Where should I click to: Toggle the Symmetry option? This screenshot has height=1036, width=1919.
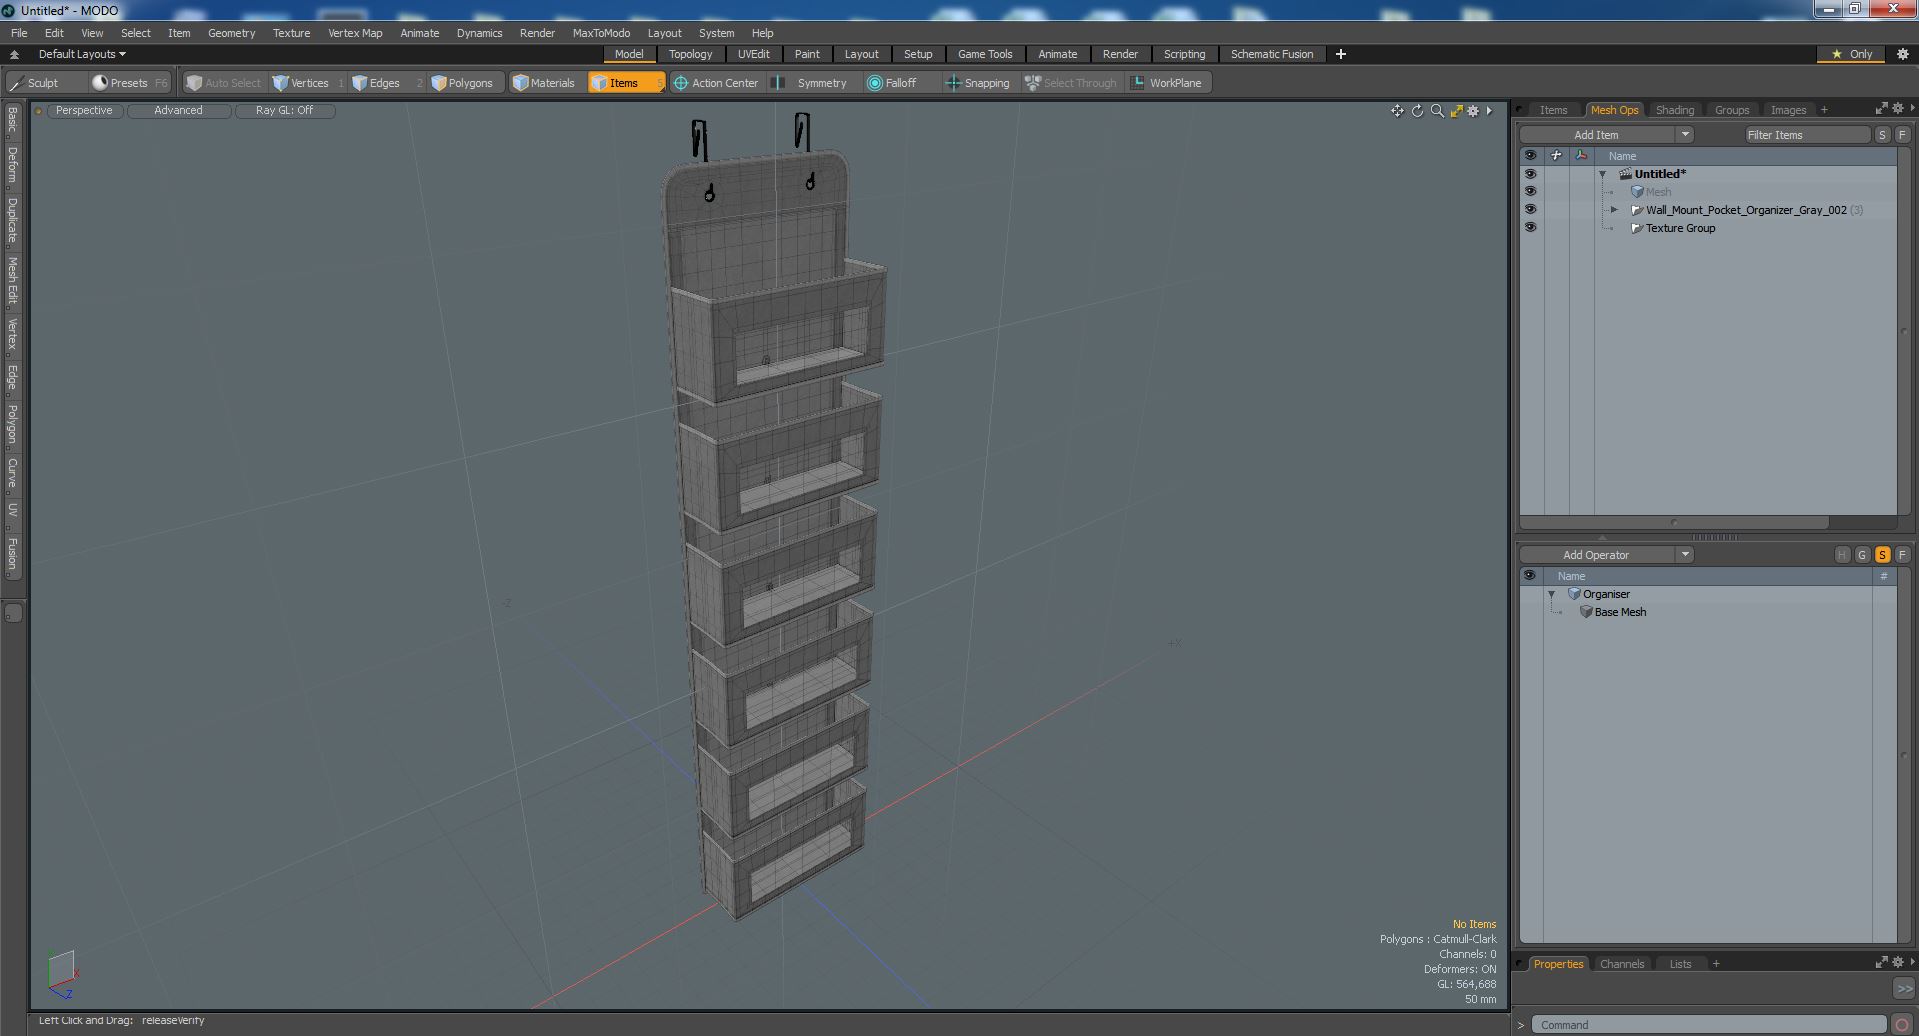[811, 83]
